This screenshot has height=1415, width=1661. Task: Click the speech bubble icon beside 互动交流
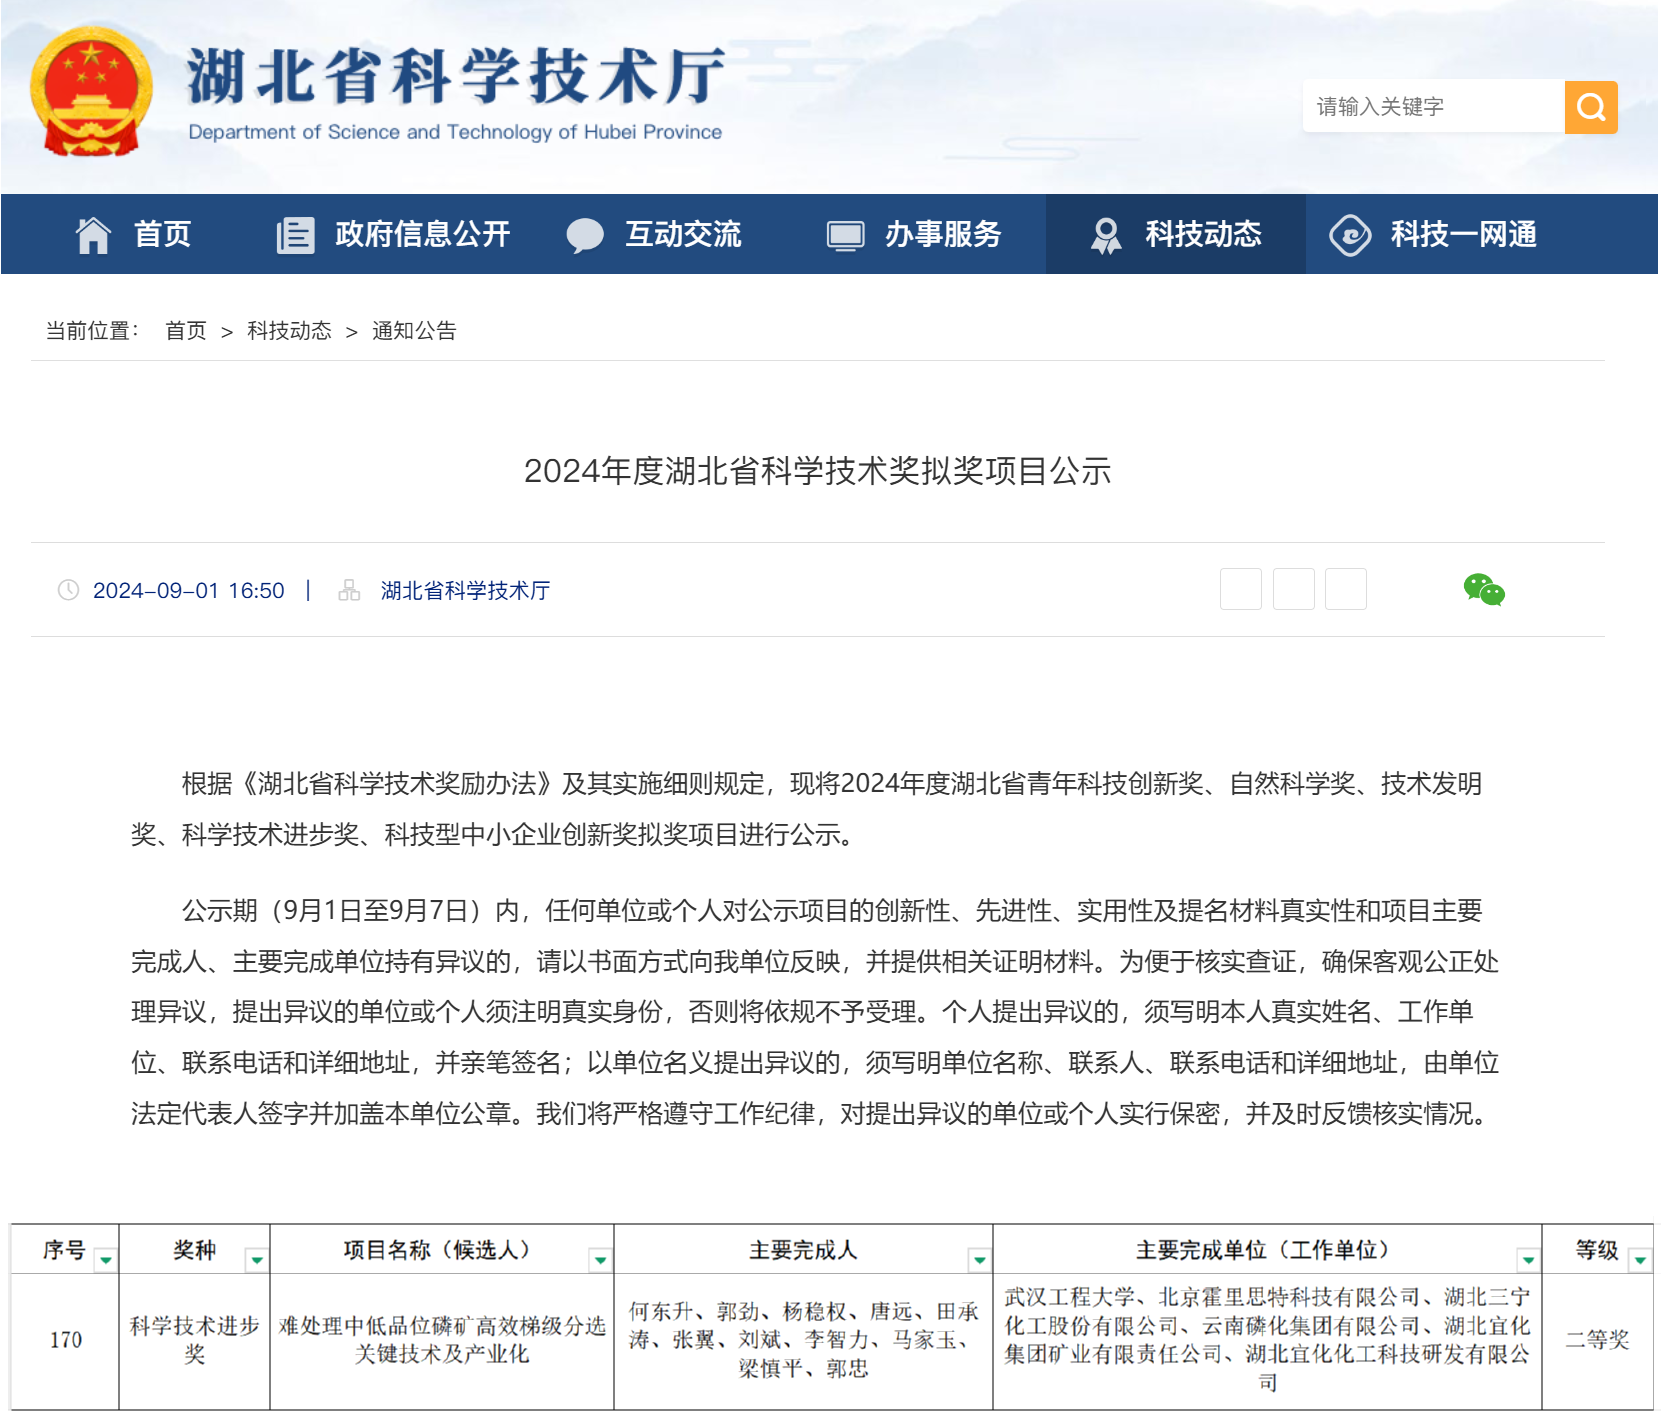point(585,235)
